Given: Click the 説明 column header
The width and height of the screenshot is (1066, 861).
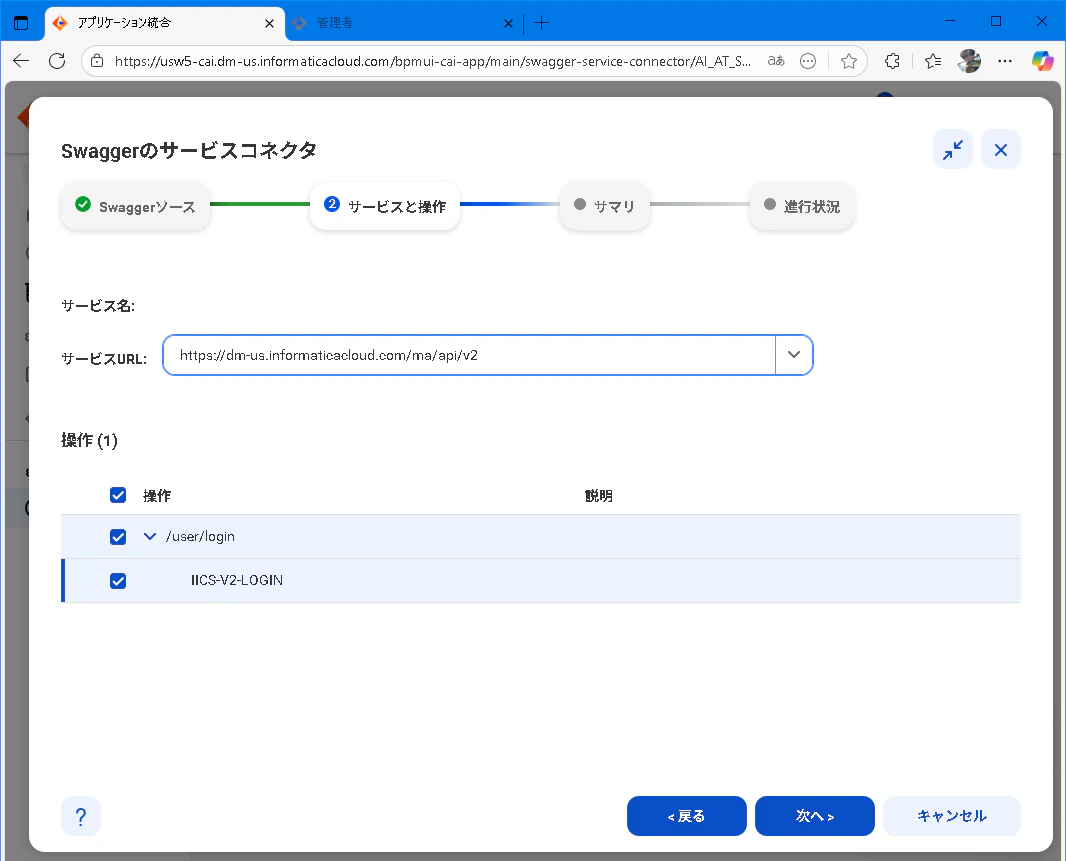Looking at the screenshot, I should tap(598, 496).
